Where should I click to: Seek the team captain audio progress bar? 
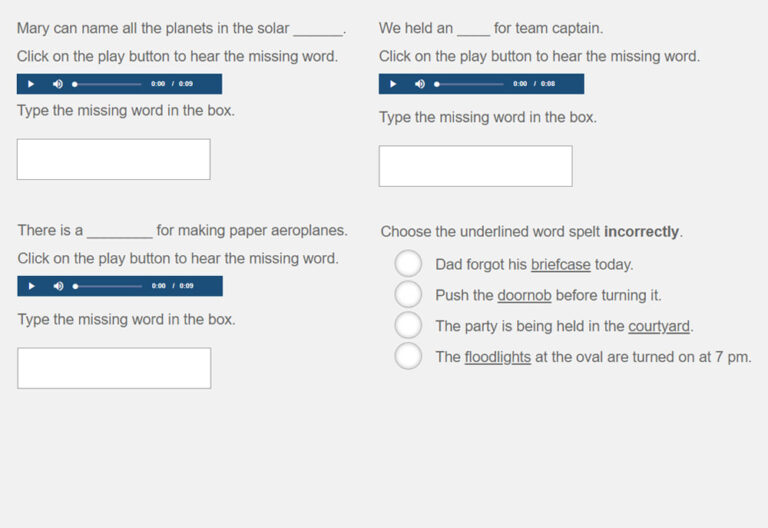point(470,84)
